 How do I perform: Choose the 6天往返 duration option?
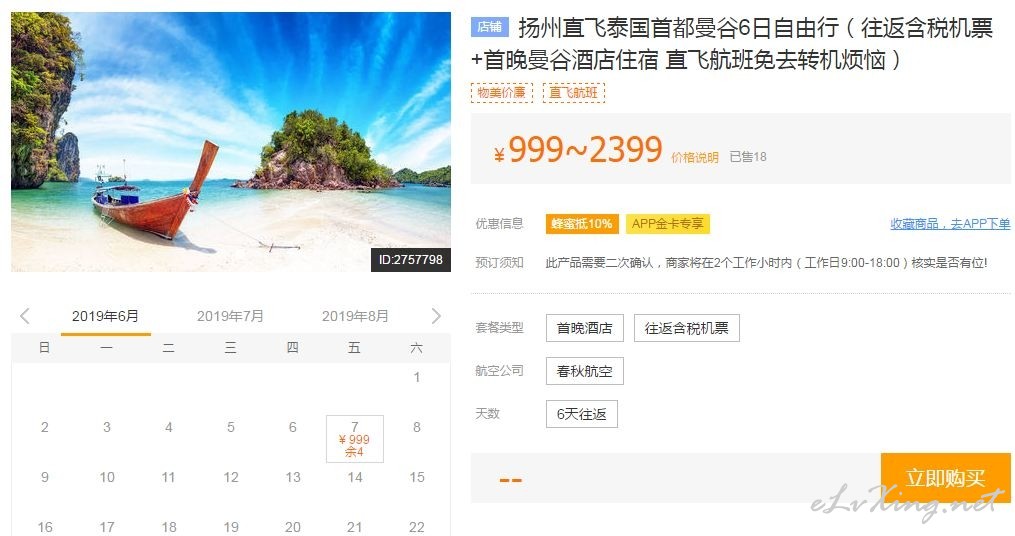pyautogui.click(x=582, y=414)
